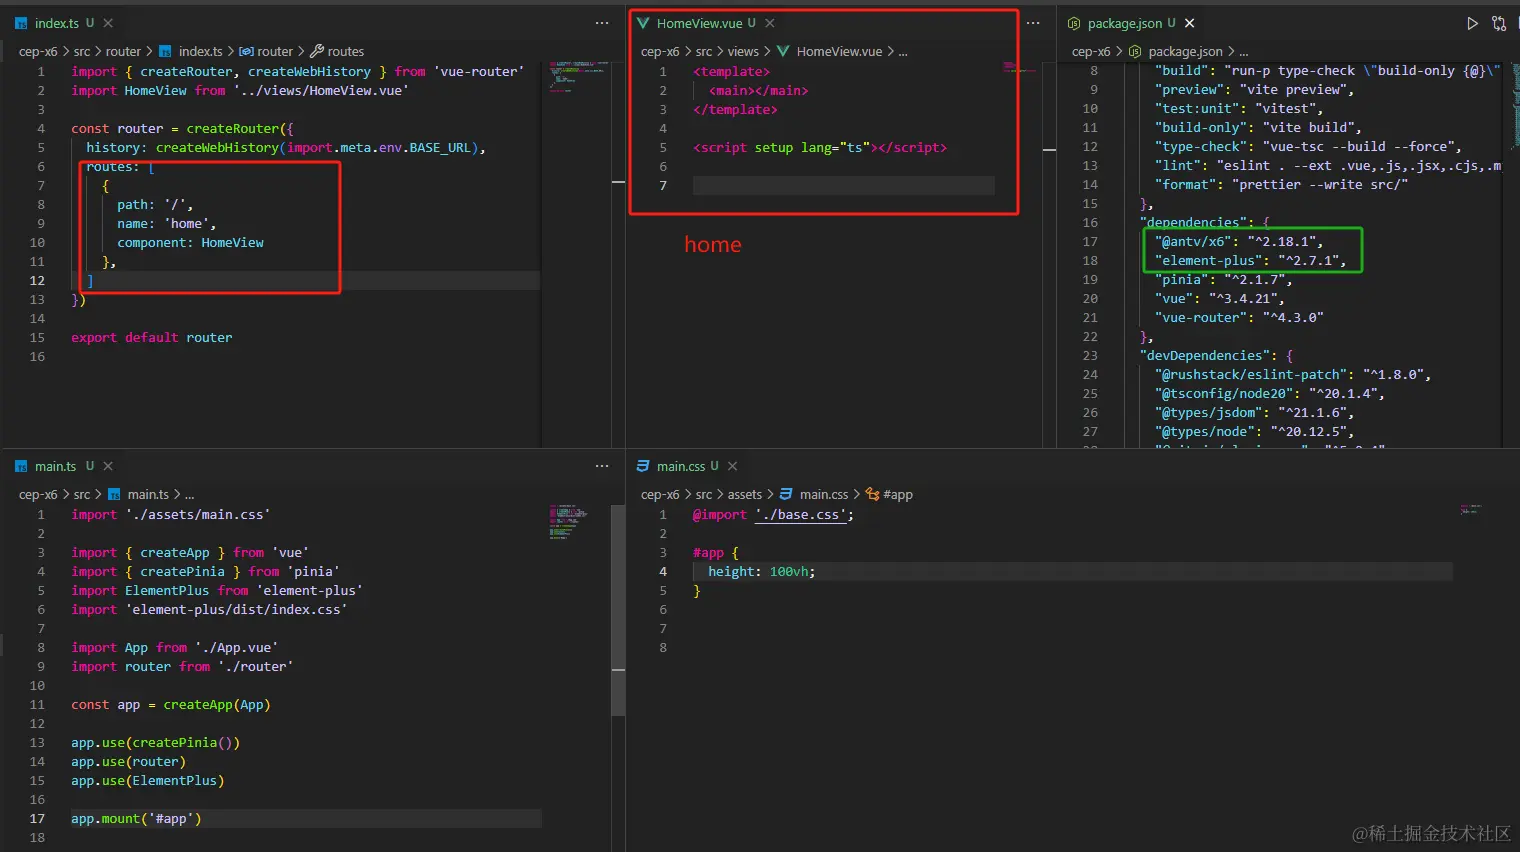The image size is (1520, 852).
Task: Click the minimap of index.ts editor
Action: tap(578, 76)
